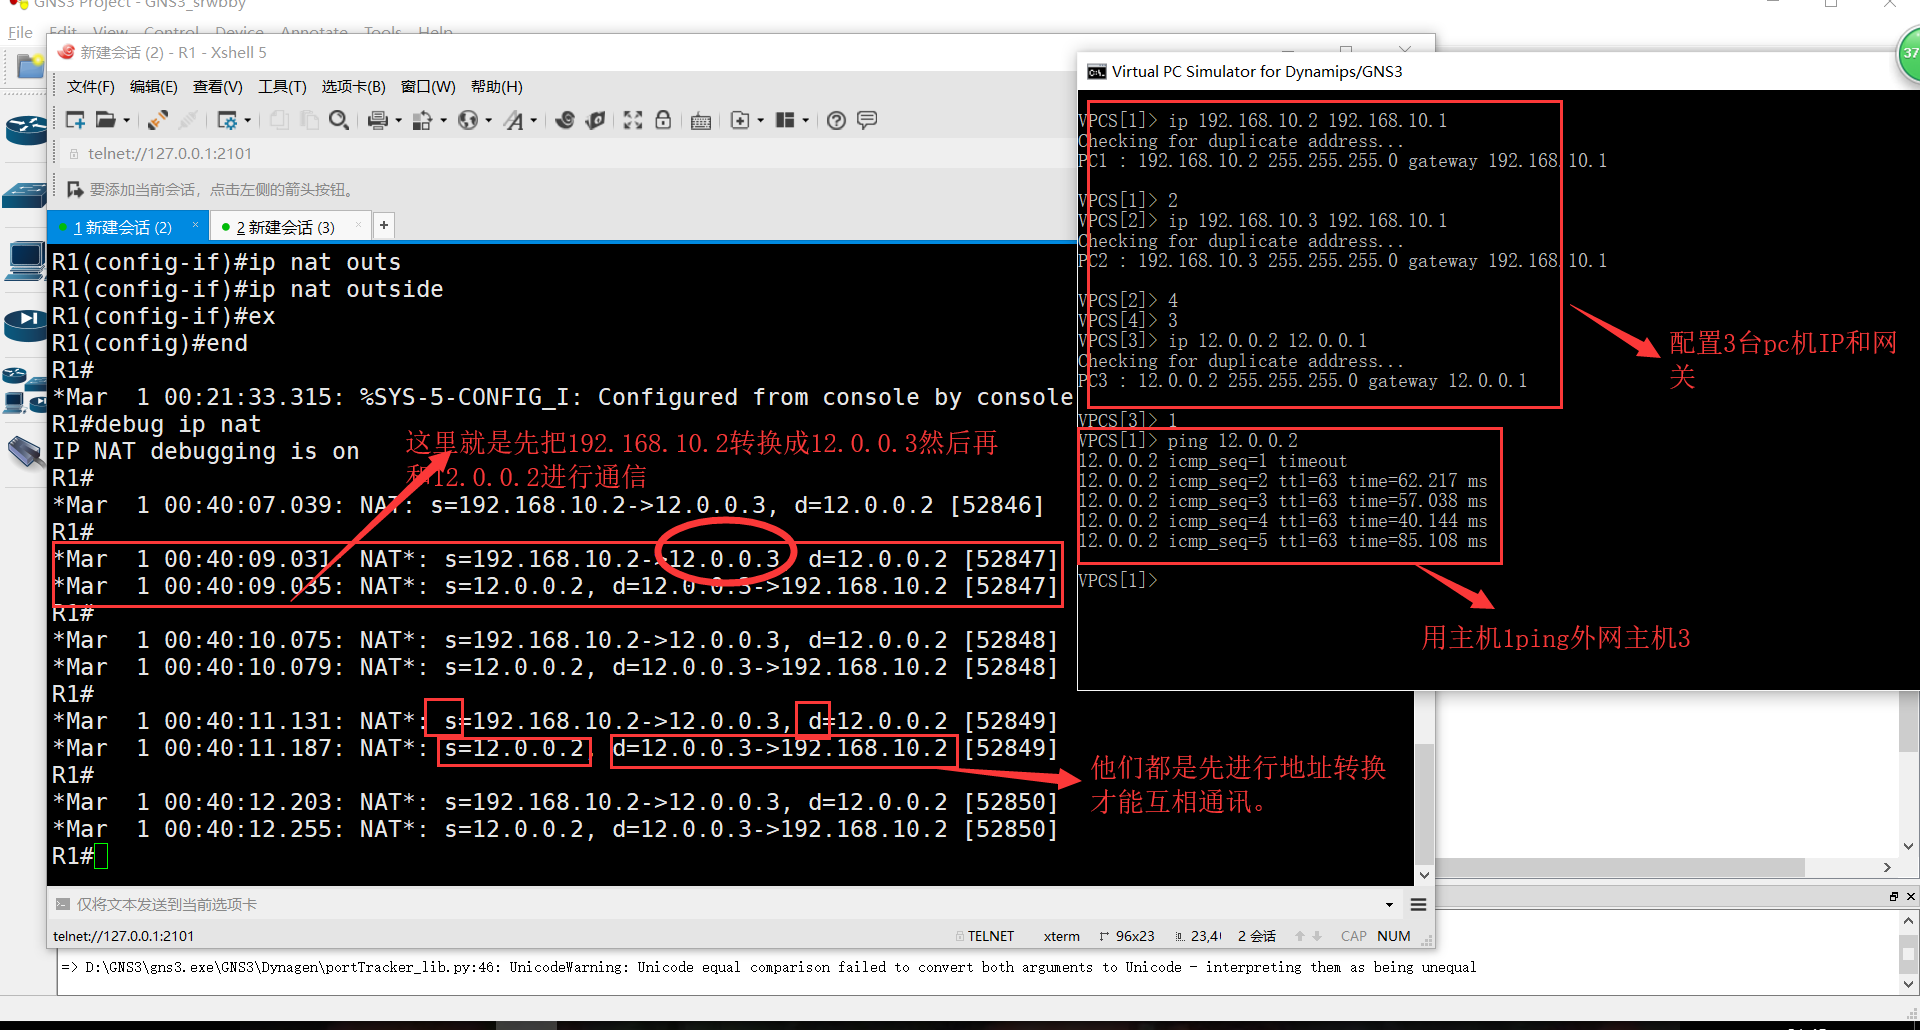Click the GNS3 canvas horizontal scroll right arrow
The image size is (1920, 1030).
1887,868
